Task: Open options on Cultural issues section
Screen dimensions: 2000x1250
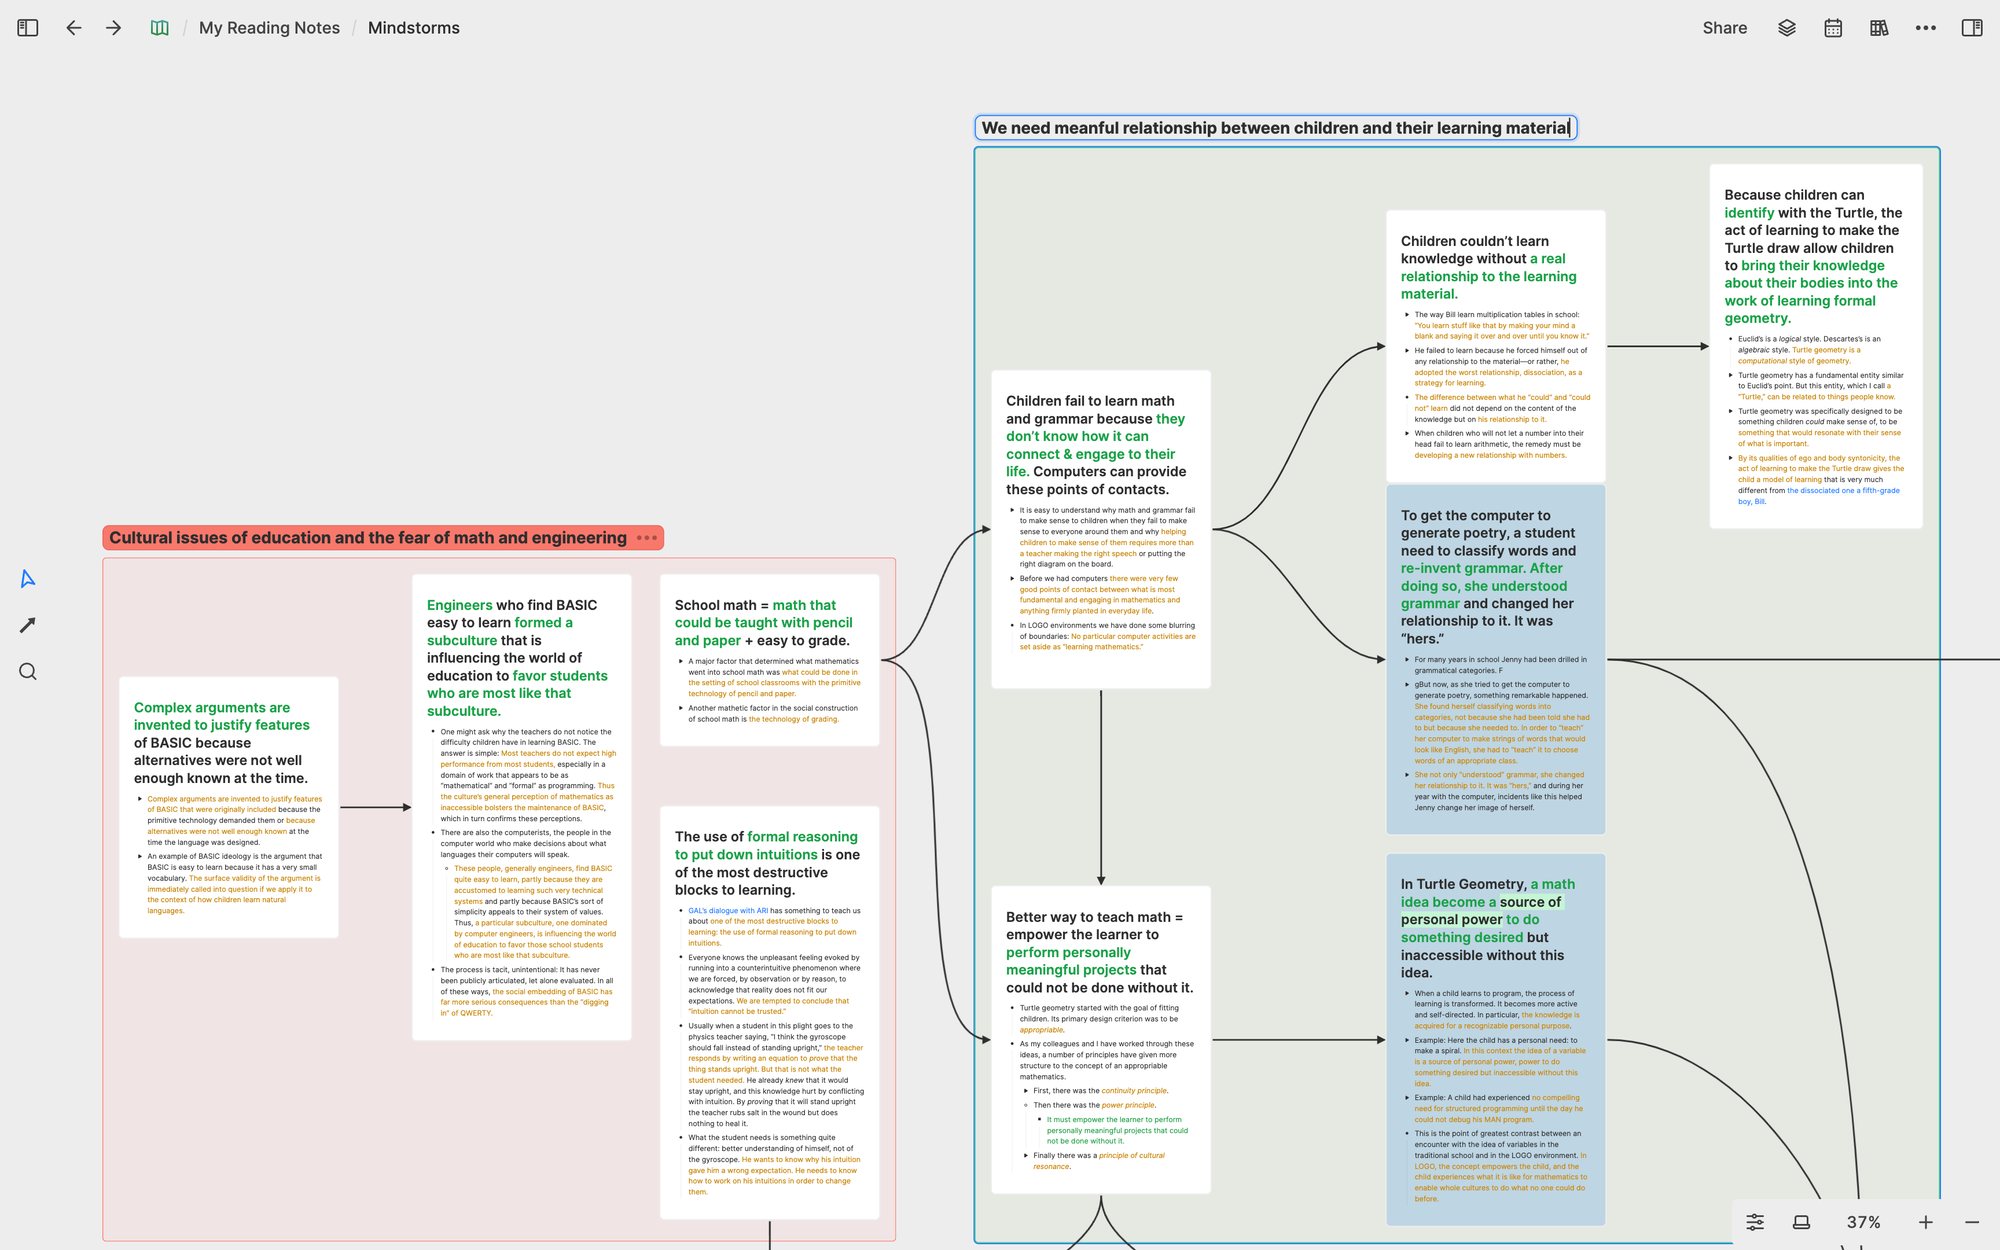Action: coord(647,538)
